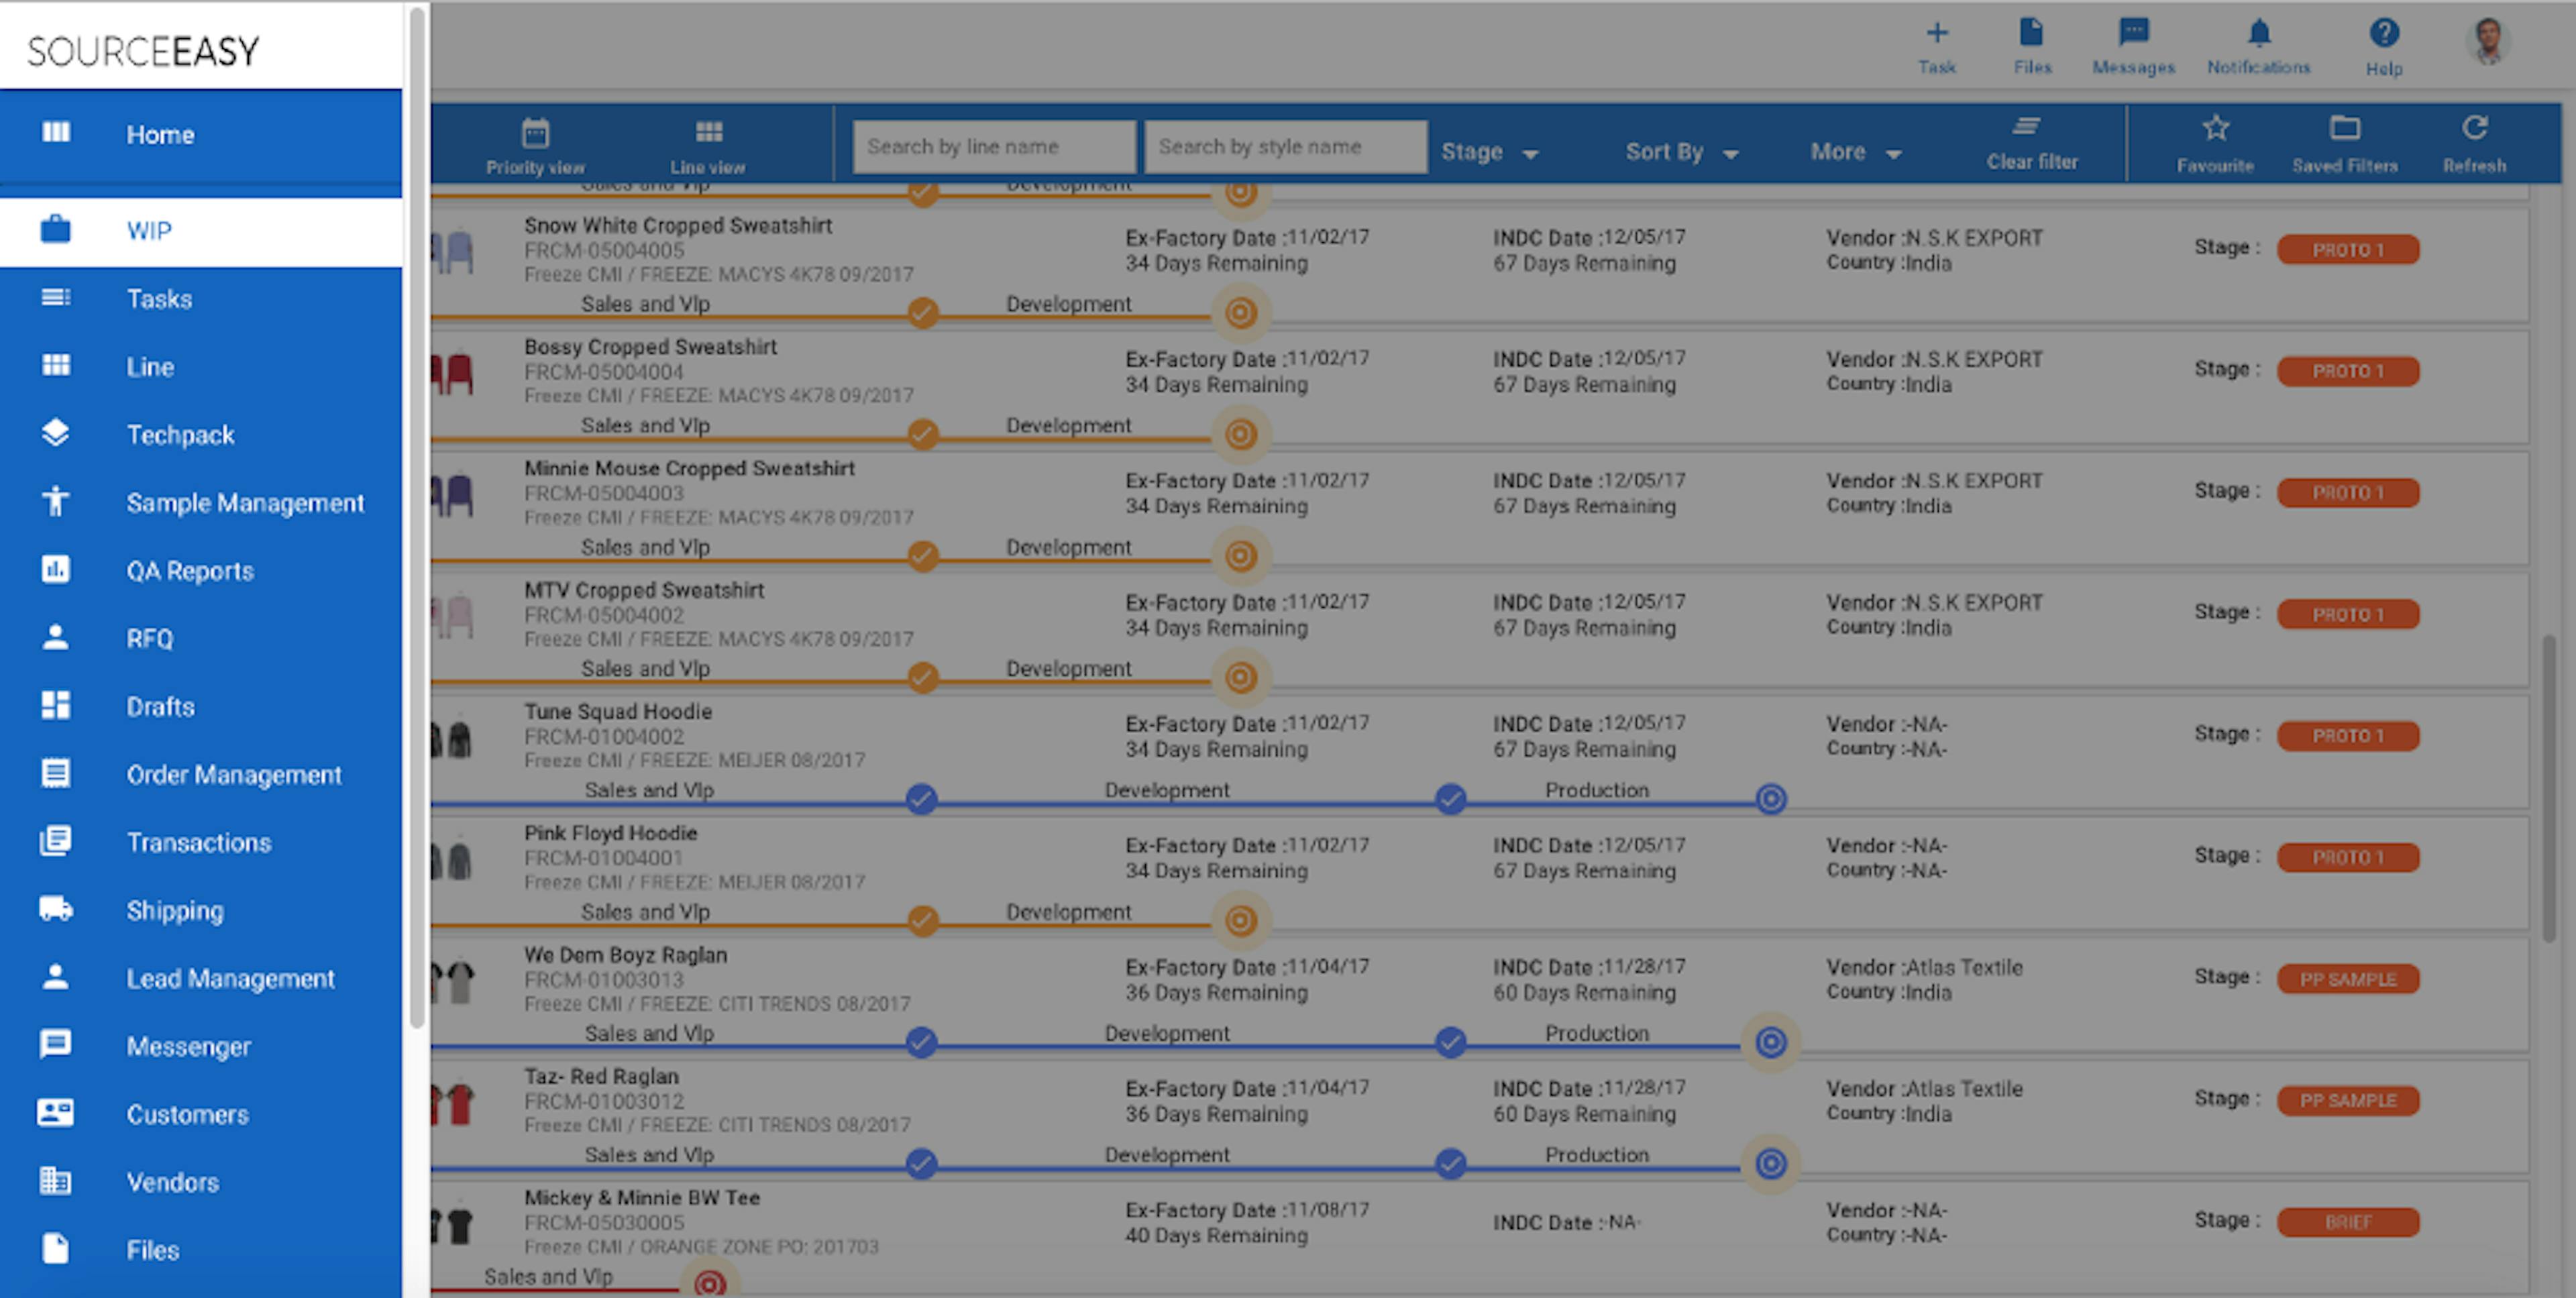The width and height of the screenshot is (2576, 1298).
Task: Click the Production progress marker for Tune Squad Hoodie
Action: tap(1770, 799)
